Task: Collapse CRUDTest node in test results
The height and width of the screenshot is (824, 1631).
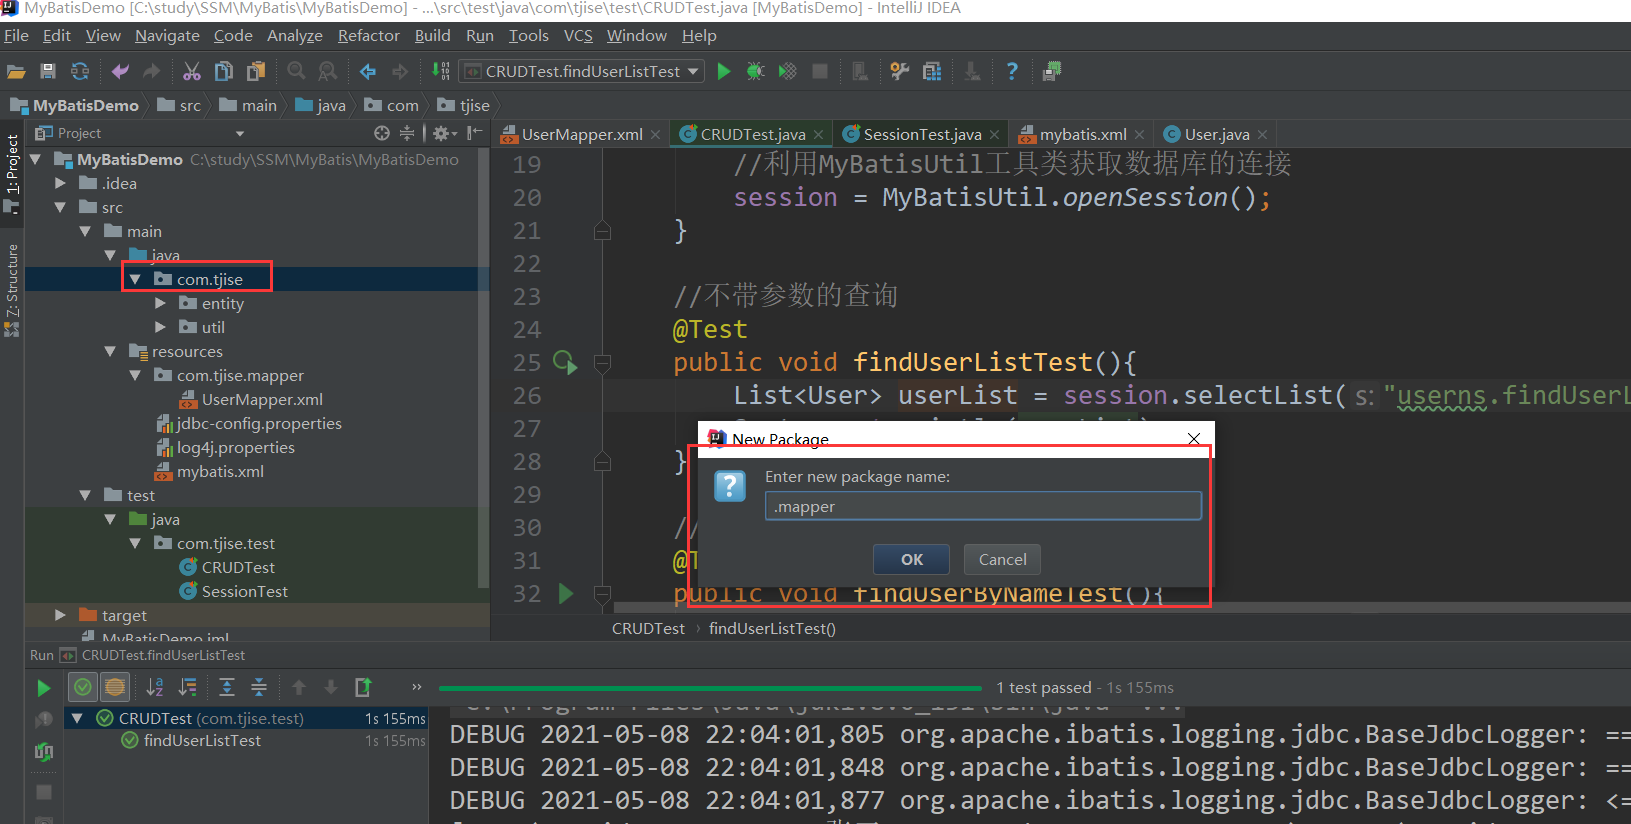Action: tap(77, 718)
